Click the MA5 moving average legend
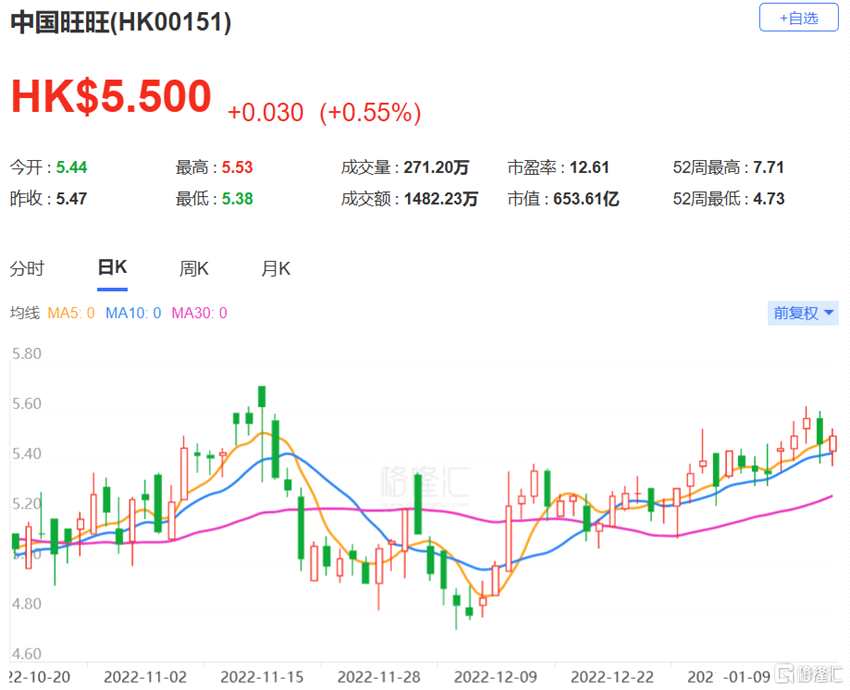The image size is (850, 690). point(71,313)
